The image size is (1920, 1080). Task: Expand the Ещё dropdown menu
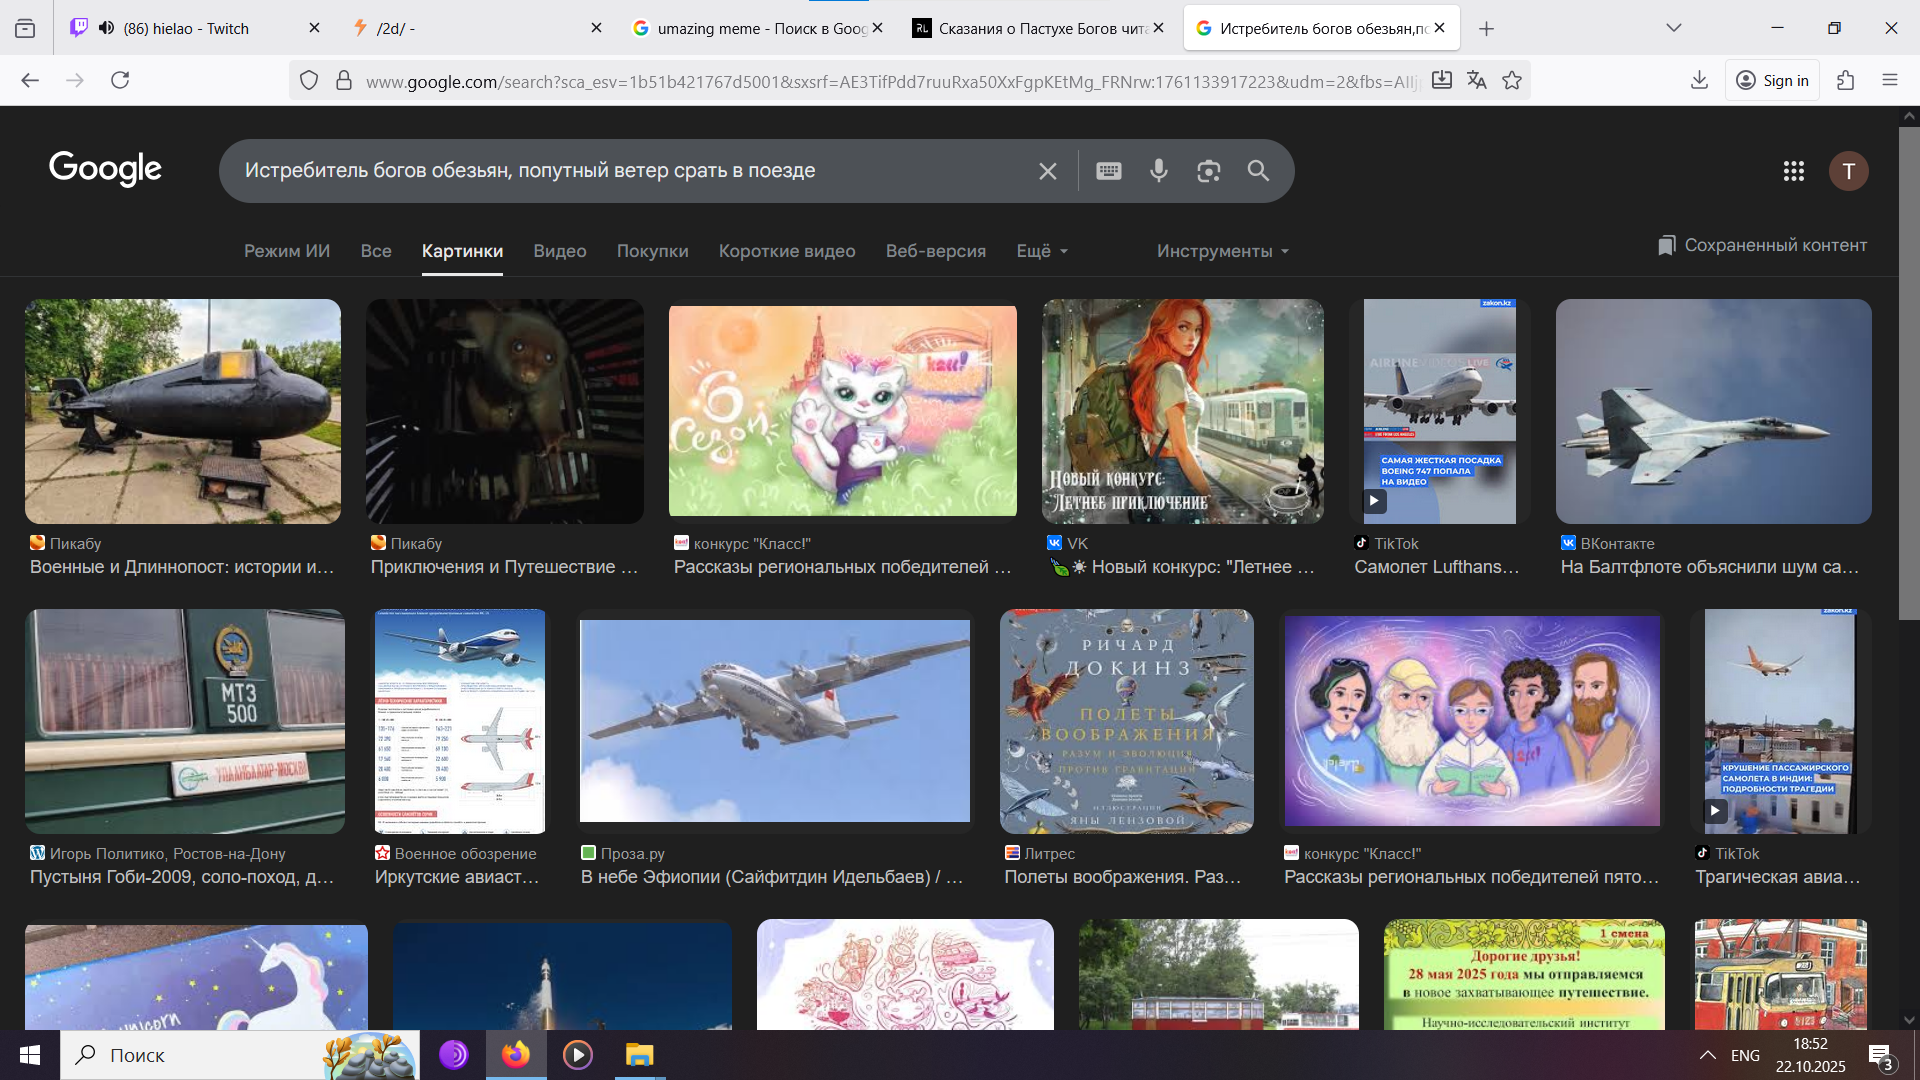[x=1042, y=251]
